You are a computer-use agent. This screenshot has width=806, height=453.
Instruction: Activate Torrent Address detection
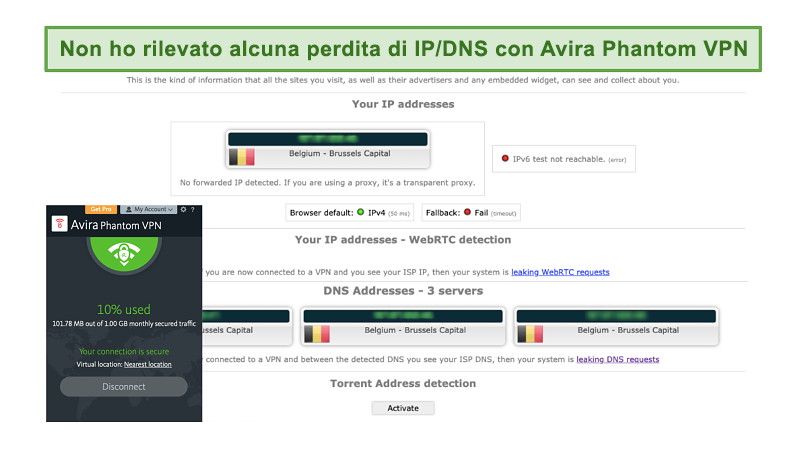coord(403,408)
